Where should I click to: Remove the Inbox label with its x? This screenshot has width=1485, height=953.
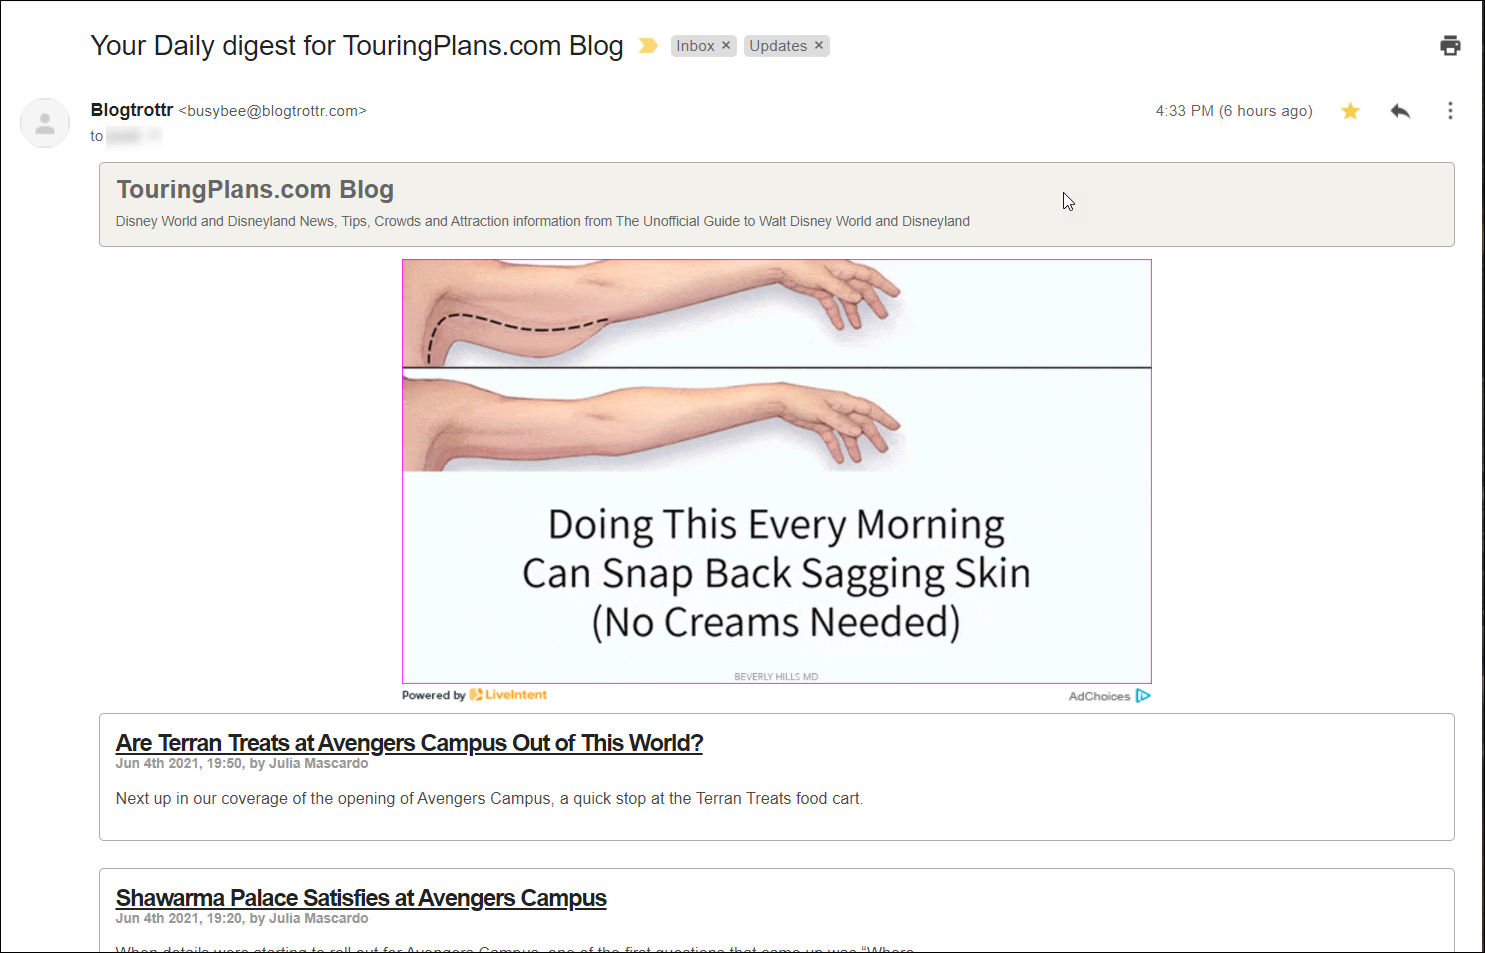(x=726, y=46)
